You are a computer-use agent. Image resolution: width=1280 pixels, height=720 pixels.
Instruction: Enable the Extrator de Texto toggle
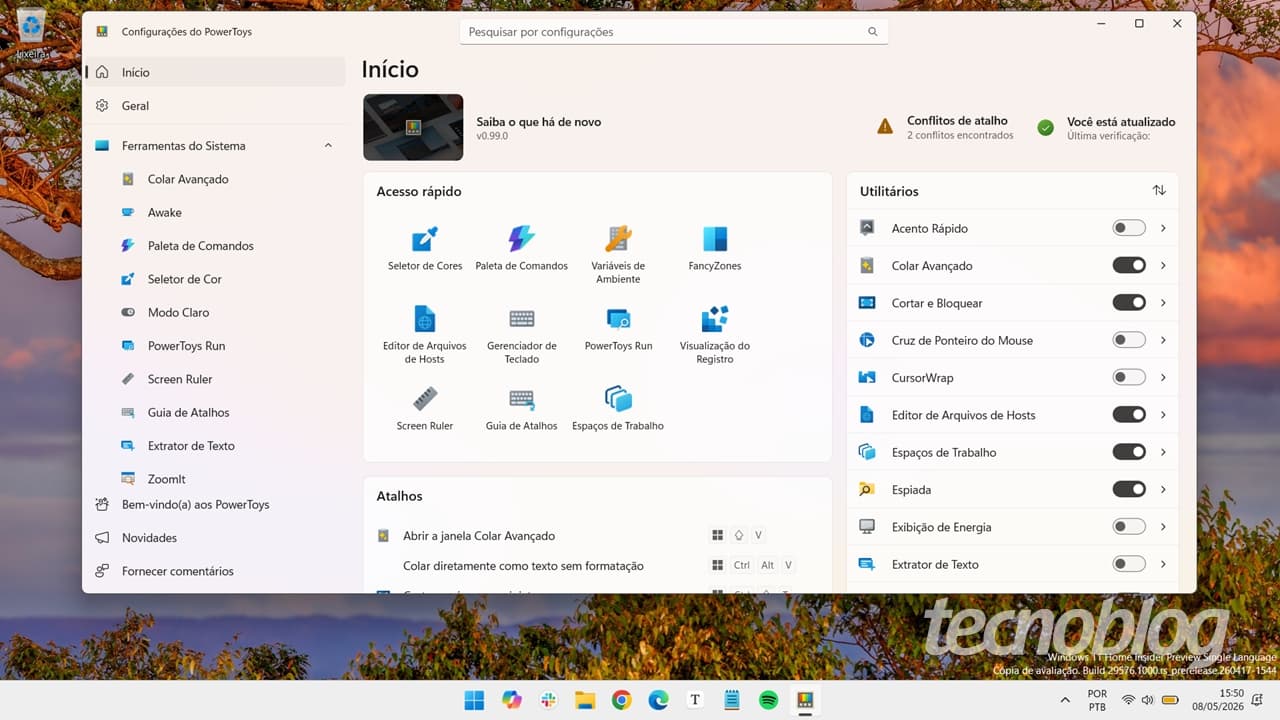pos(1129,564)
